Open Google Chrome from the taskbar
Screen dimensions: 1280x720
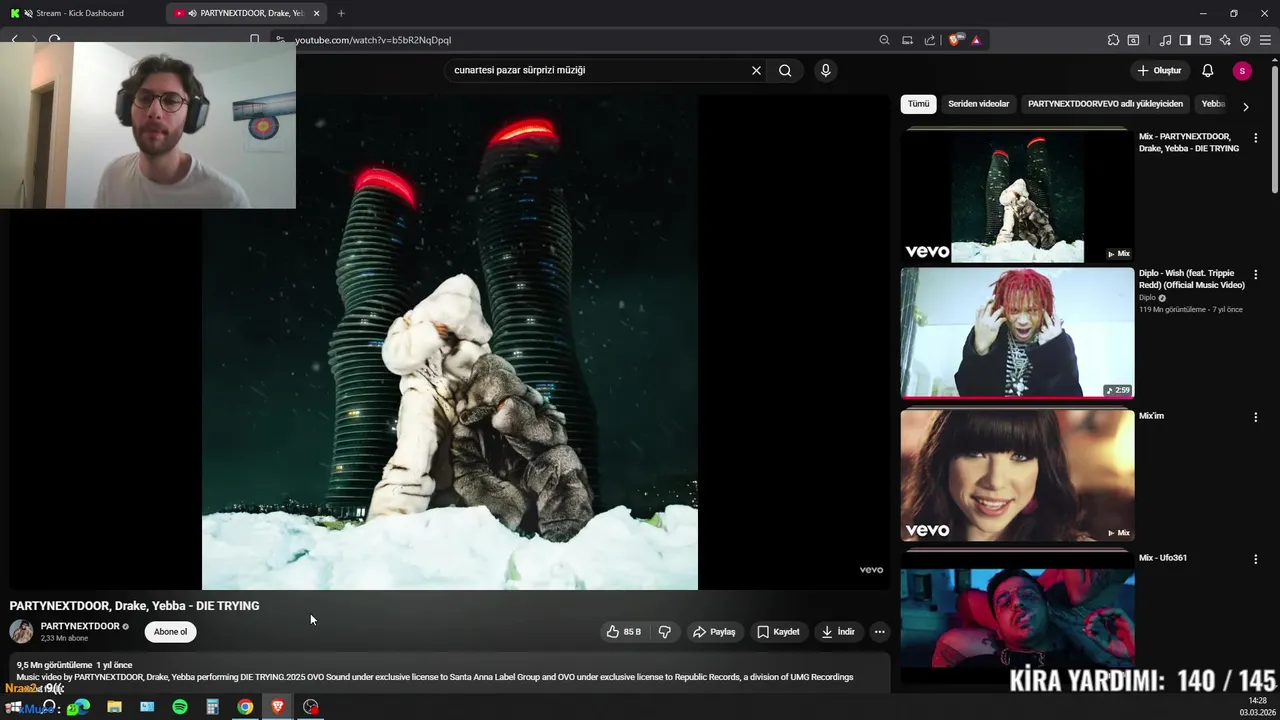[245, 707]
